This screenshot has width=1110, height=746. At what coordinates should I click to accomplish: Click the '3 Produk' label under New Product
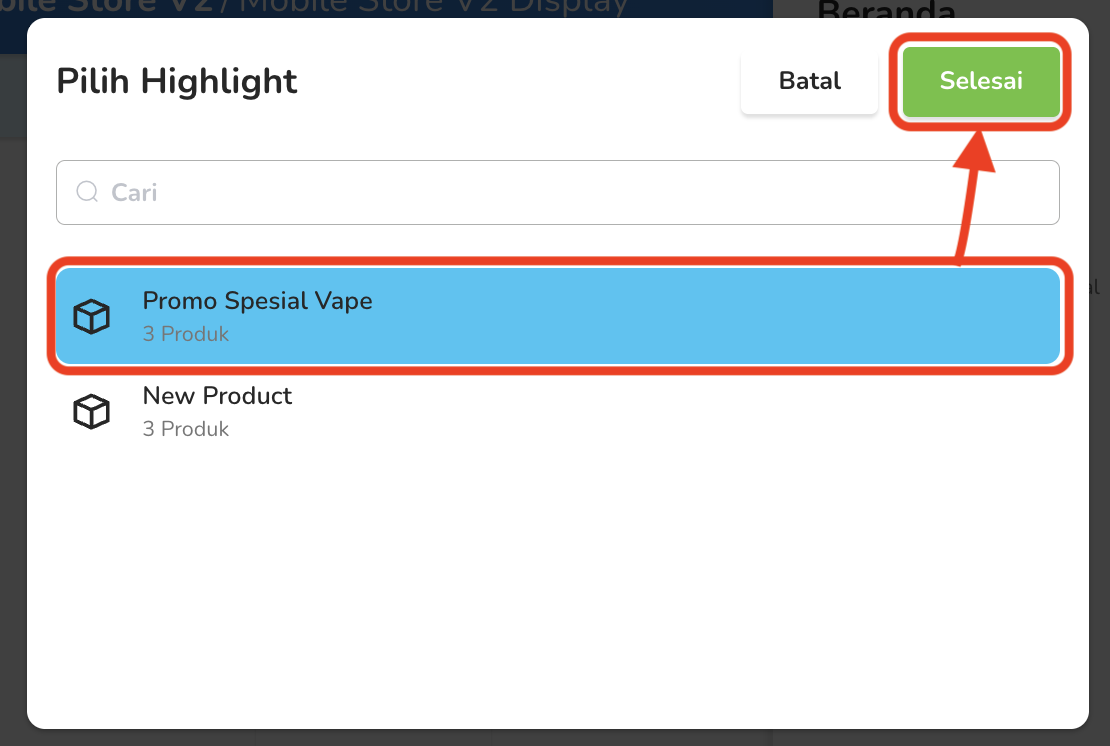(185, 429)
